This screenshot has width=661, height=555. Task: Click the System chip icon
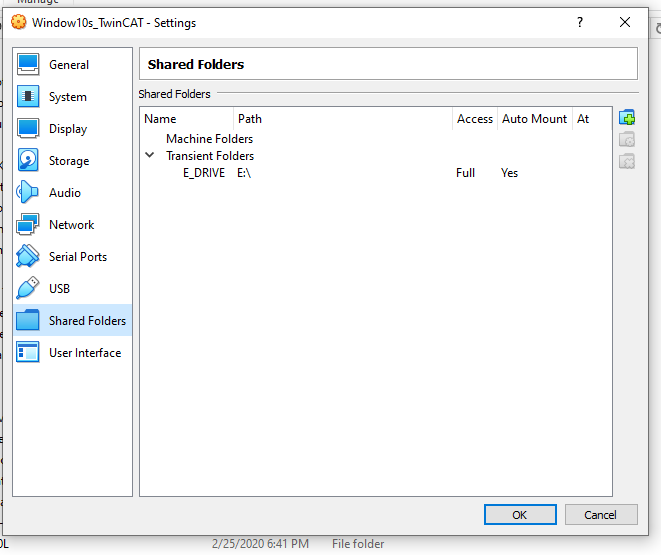point(28,97)
